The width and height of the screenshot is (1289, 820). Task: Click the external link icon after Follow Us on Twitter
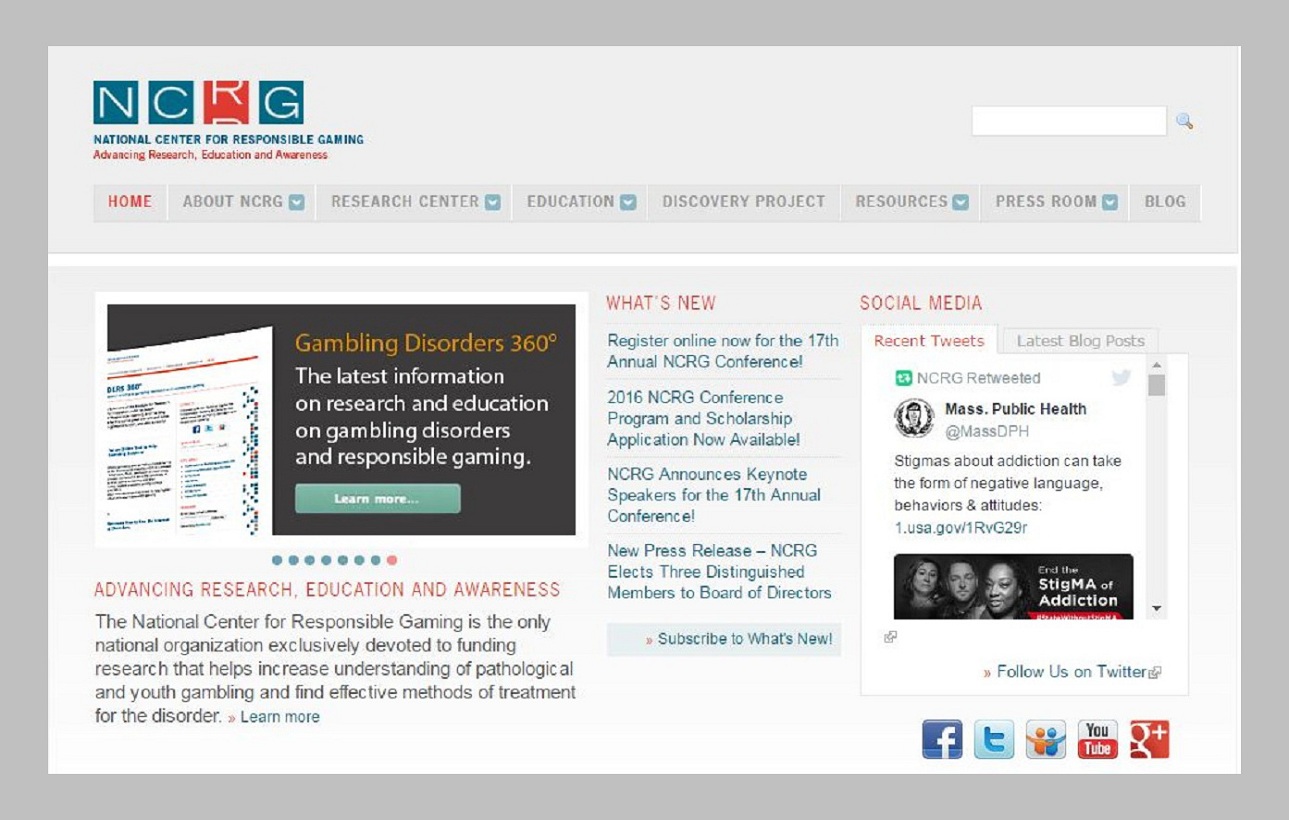click(x=1156, y=673)
